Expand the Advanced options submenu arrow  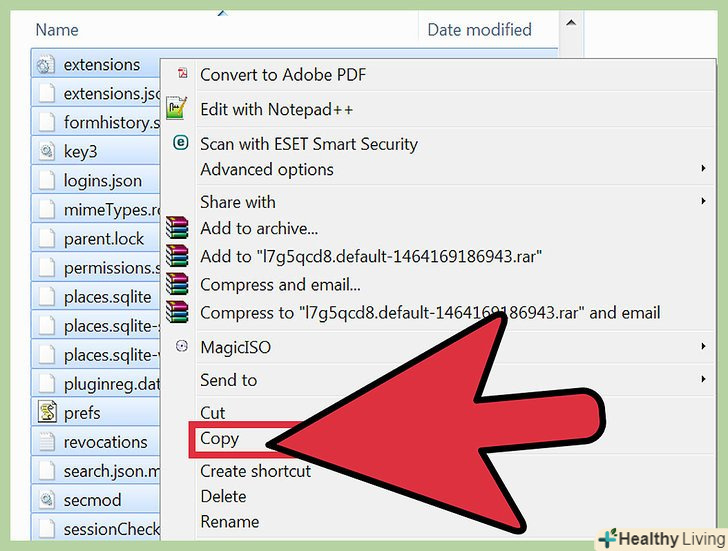pyautogui.click(x=703, y=169)
